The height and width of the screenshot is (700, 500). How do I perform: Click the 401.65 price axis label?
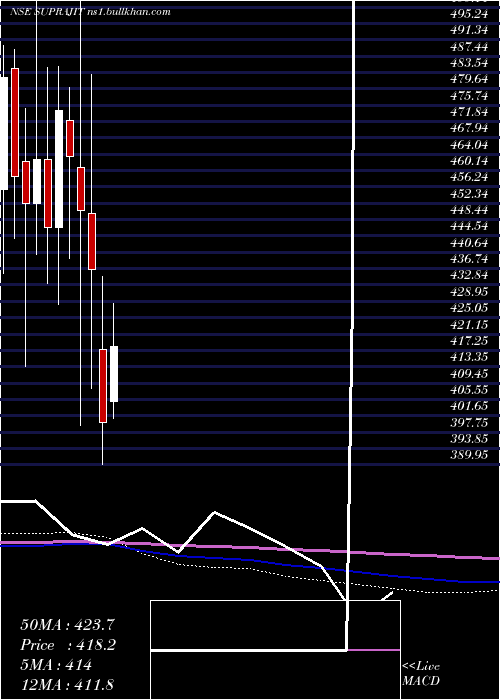469,406
